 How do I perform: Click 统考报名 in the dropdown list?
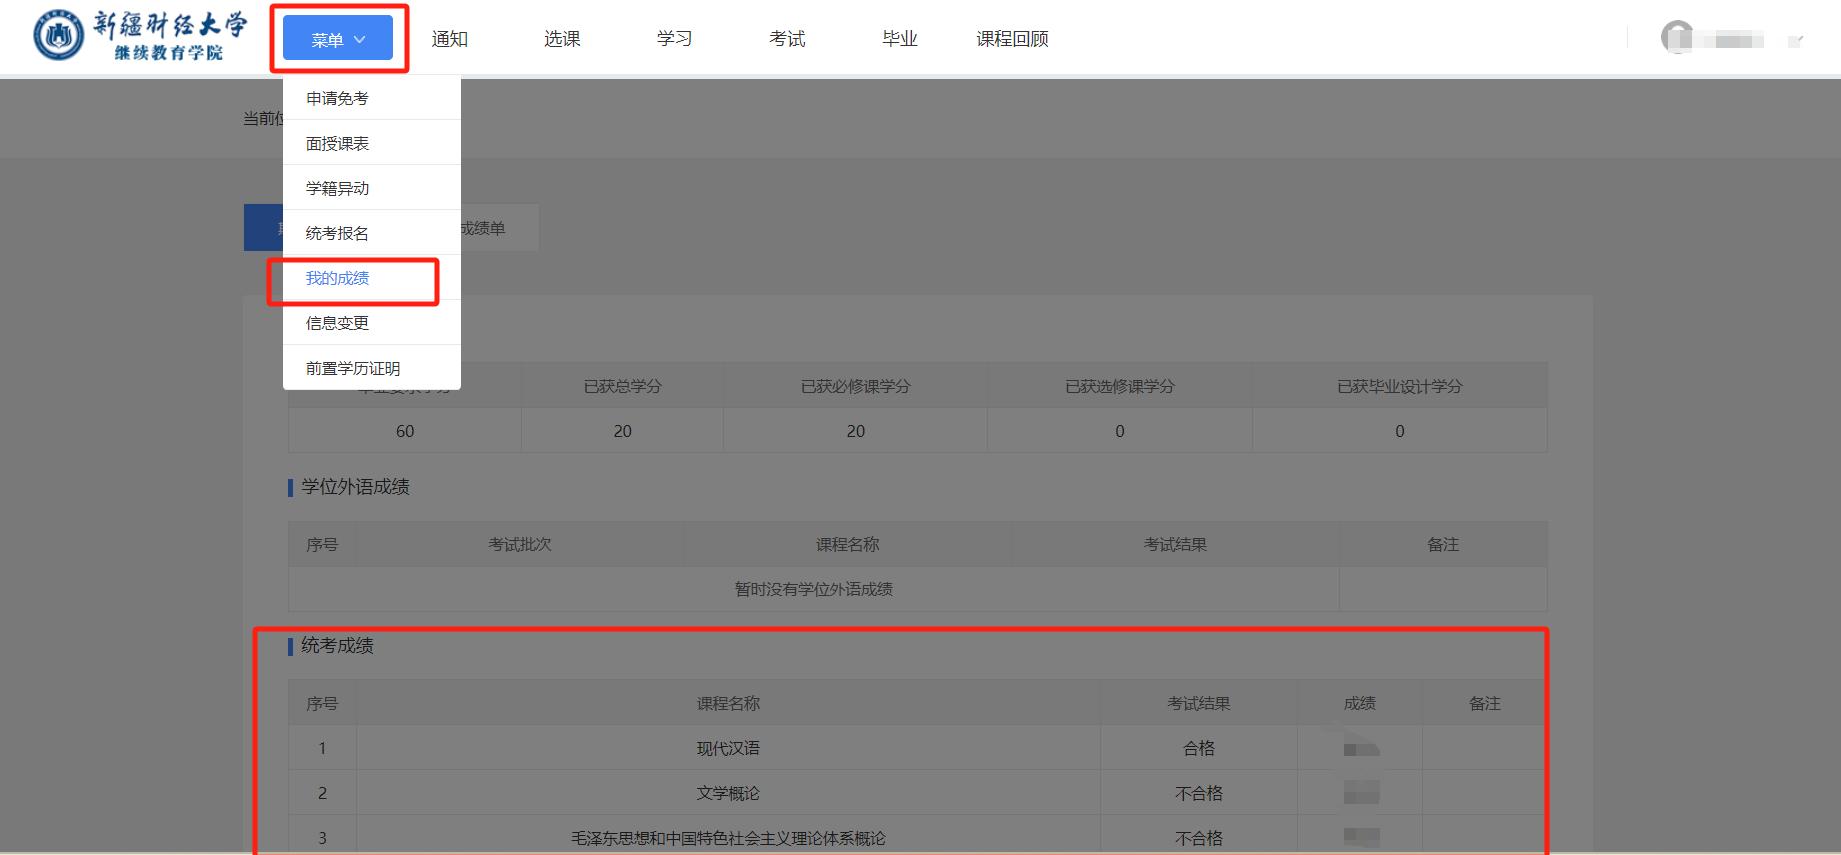[337, 233]
